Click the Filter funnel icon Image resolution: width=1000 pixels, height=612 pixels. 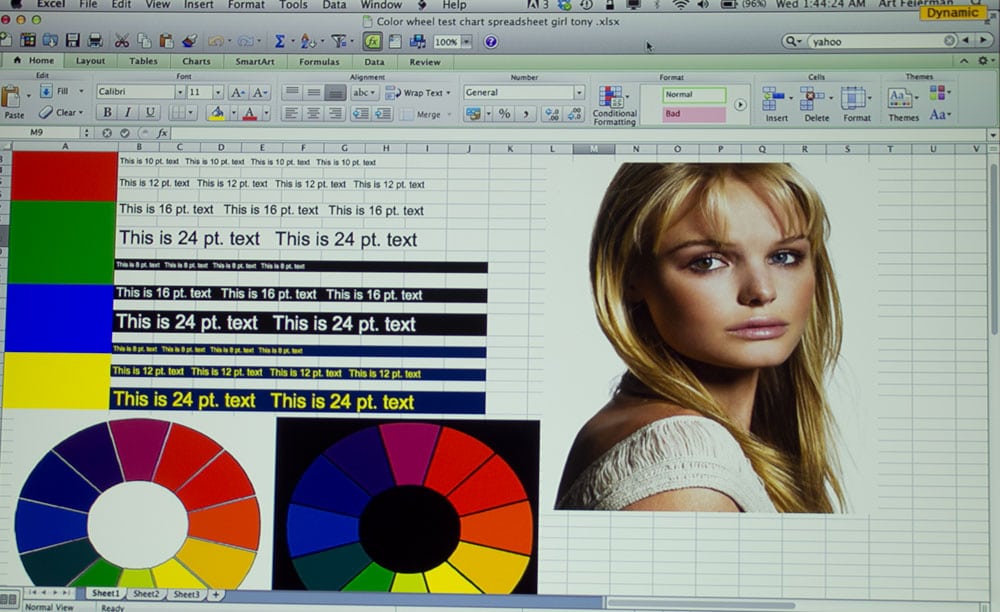click(339, 41)
